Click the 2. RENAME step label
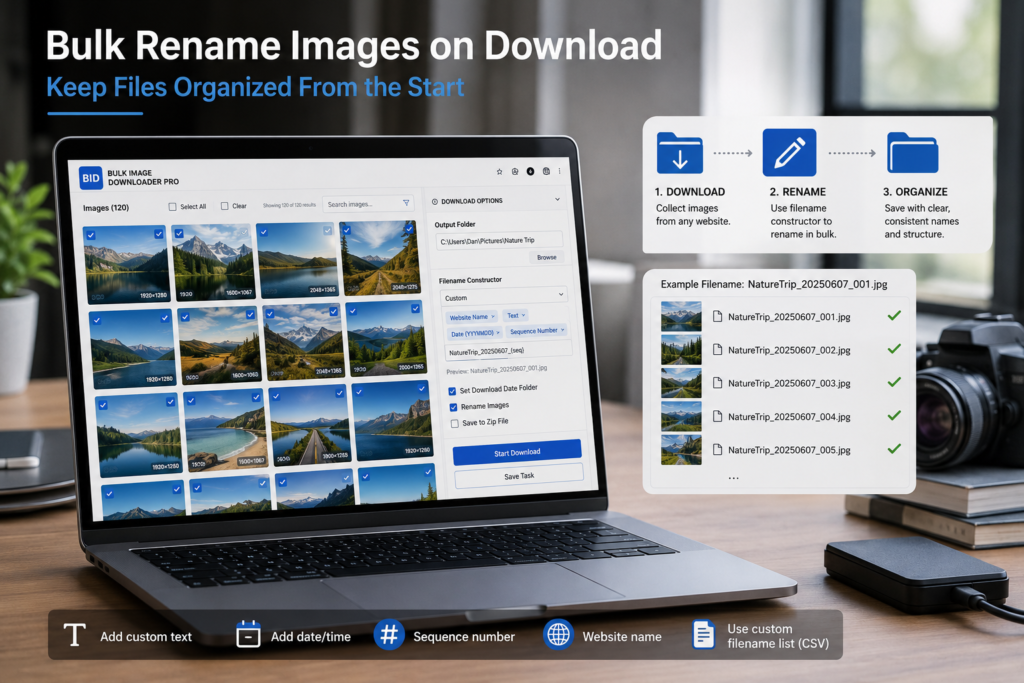This screenshot has height=683, width=1024. tap(797, 192)
